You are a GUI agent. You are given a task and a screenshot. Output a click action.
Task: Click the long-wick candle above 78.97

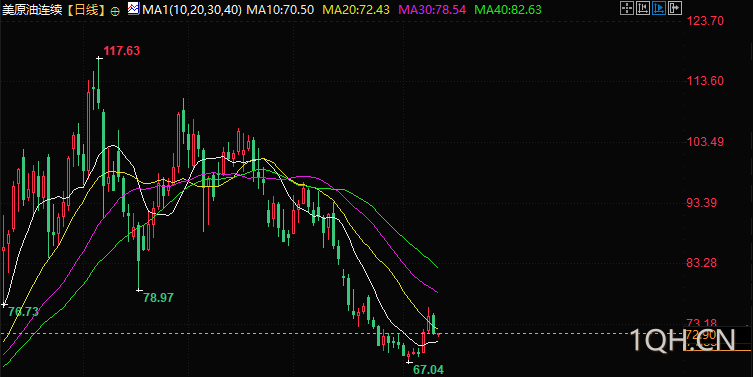coord(138,257)
